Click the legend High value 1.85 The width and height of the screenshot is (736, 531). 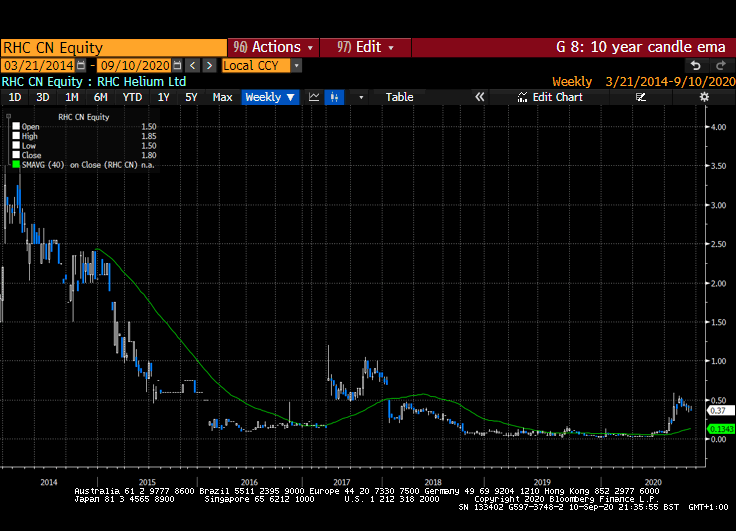[x=149, y=136]
